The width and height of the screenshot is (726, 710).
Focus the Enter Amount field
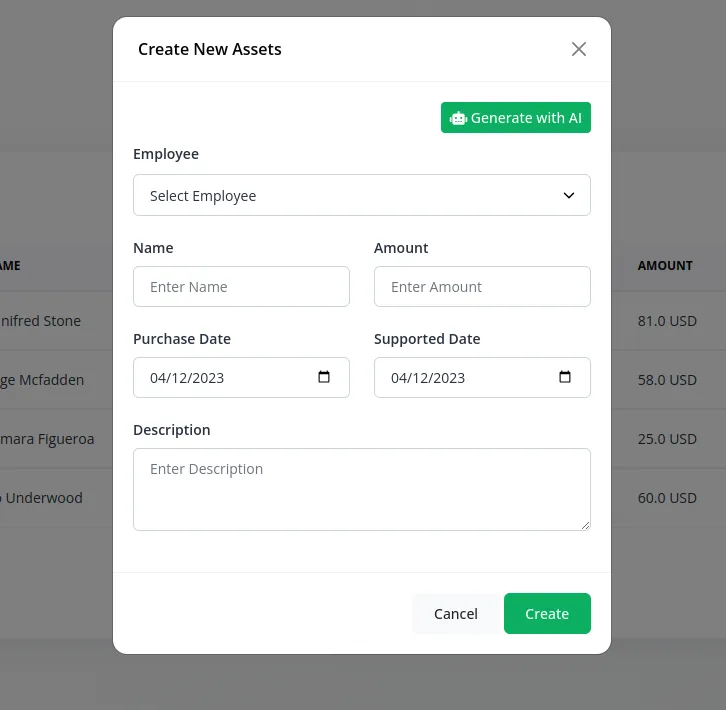(x=482, y=287)
